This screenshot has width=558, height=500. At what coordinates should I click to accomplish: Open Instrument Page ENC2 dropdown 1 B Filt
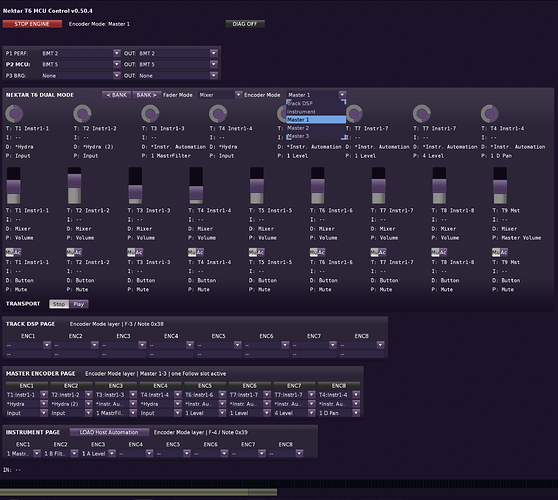pyautogui.click(x=60, y=453)
